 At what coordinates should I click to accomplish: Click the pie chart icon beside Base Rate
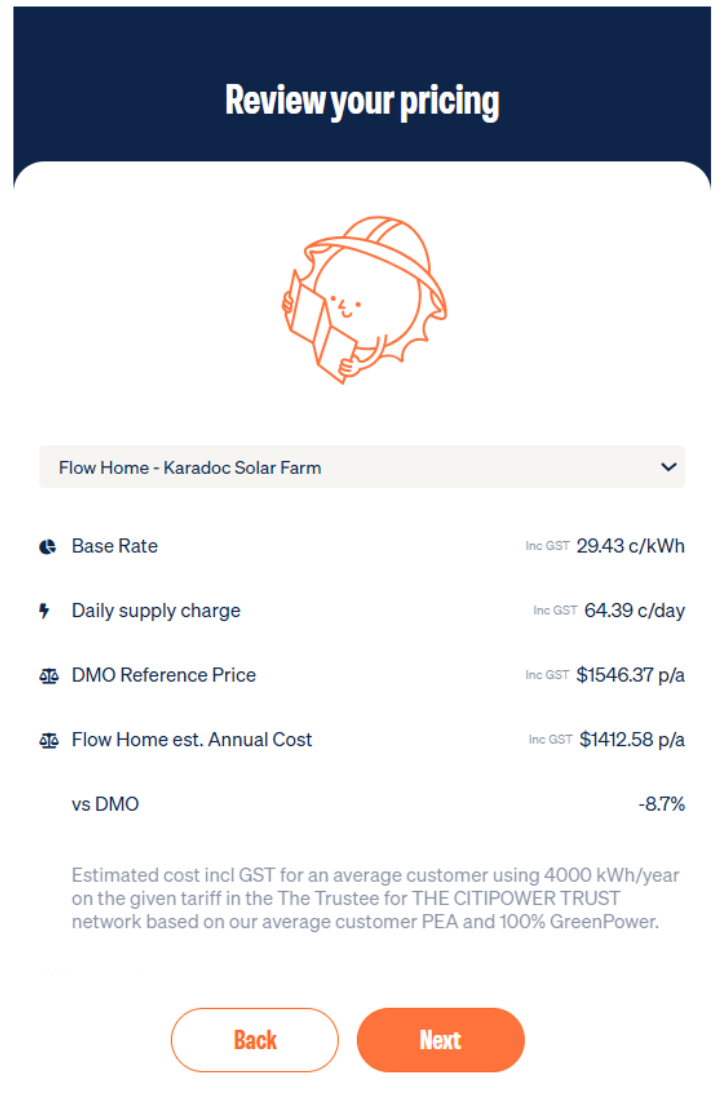47,547
